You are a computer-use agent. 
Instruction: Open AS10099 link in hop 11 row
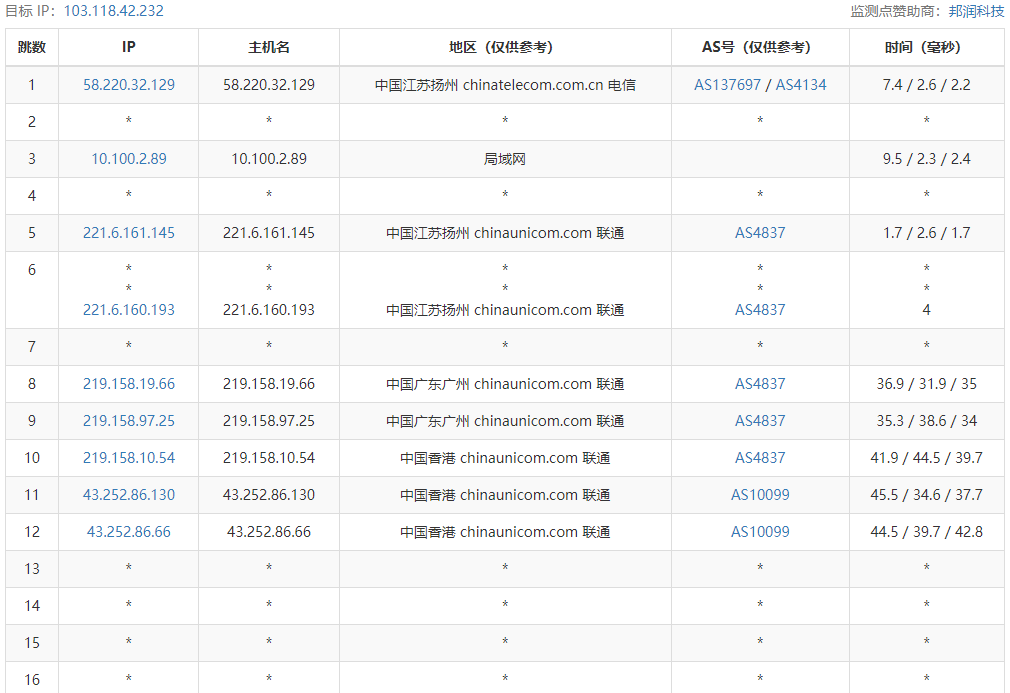[760, 495]
